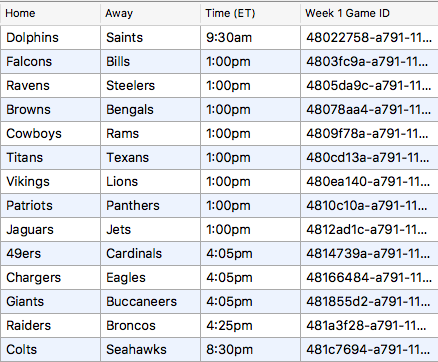Select game ID starting with 4803fc9a
This screenshot has height=362, width=438.
pos(370,62)
